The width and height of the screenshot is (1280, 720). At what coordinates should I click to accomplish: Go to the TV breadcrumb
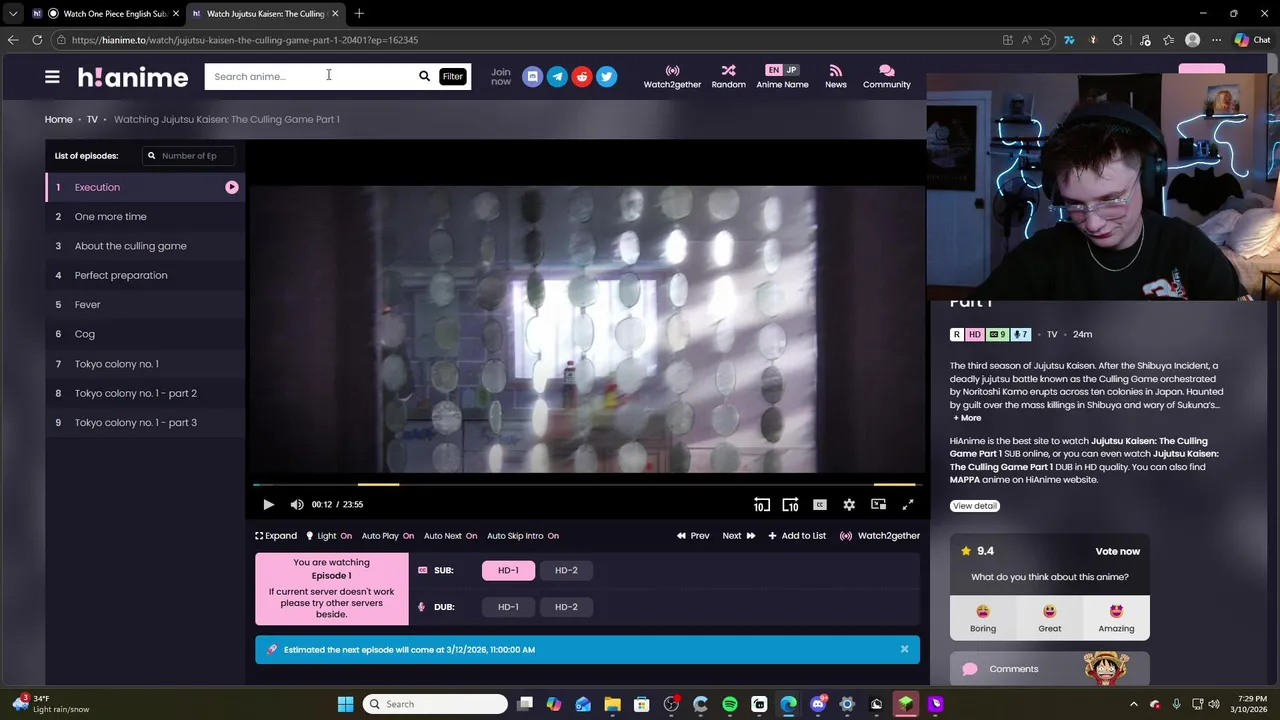pos(92,119)
